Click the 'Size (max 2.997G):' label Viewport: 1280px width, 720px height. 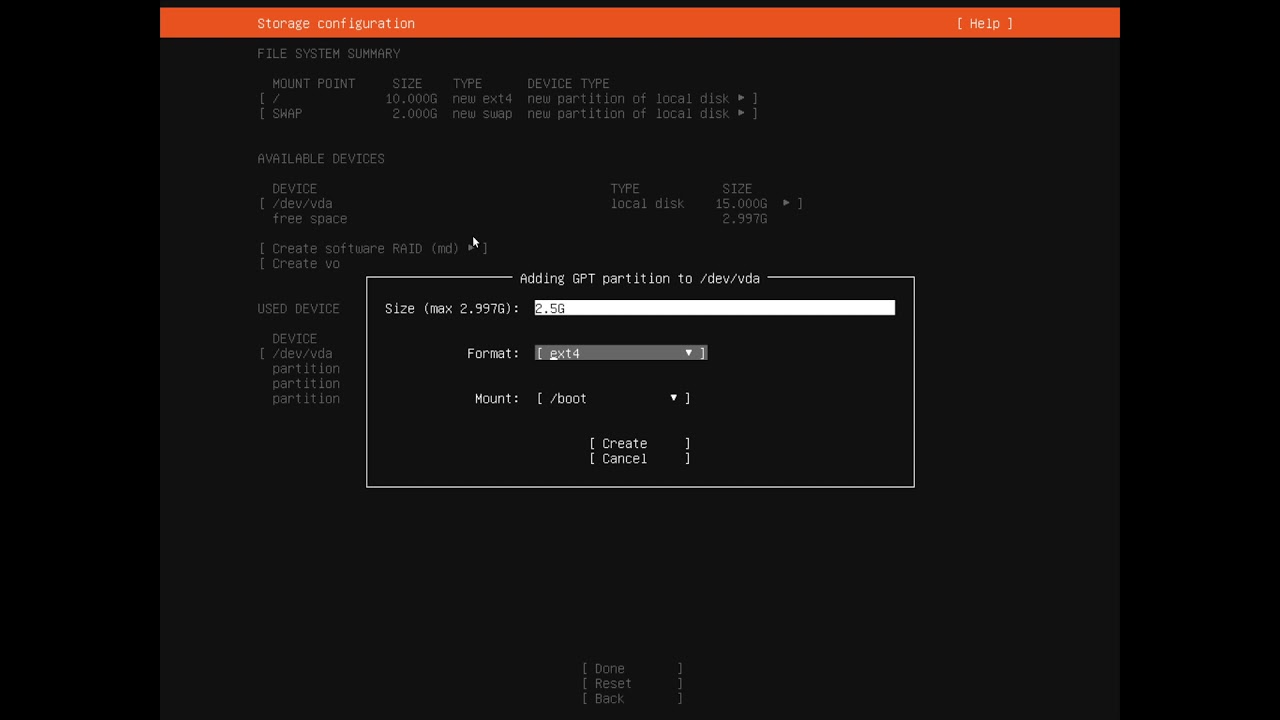[452, 308]
